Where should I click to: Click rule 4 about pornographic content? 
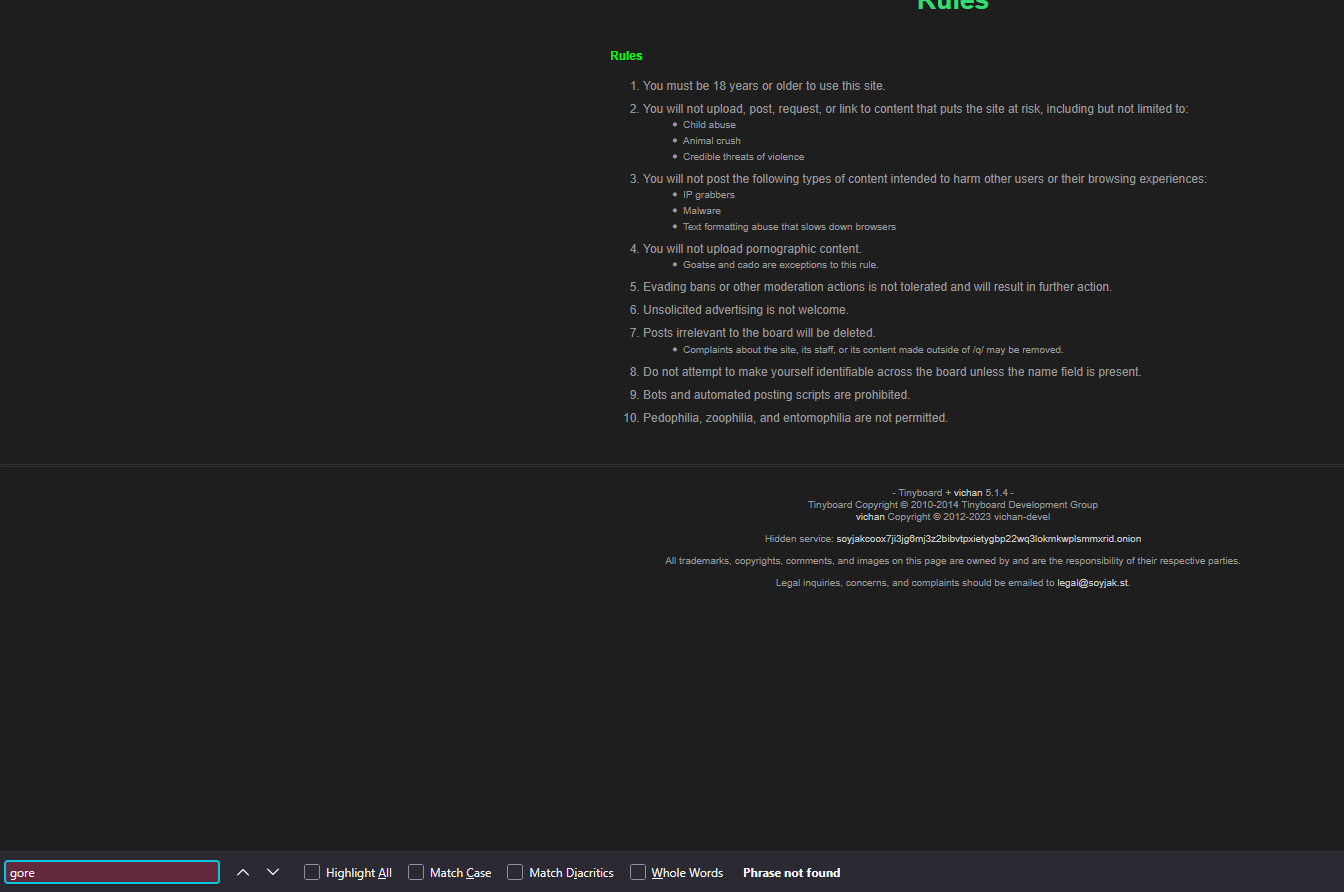point(752,249)
